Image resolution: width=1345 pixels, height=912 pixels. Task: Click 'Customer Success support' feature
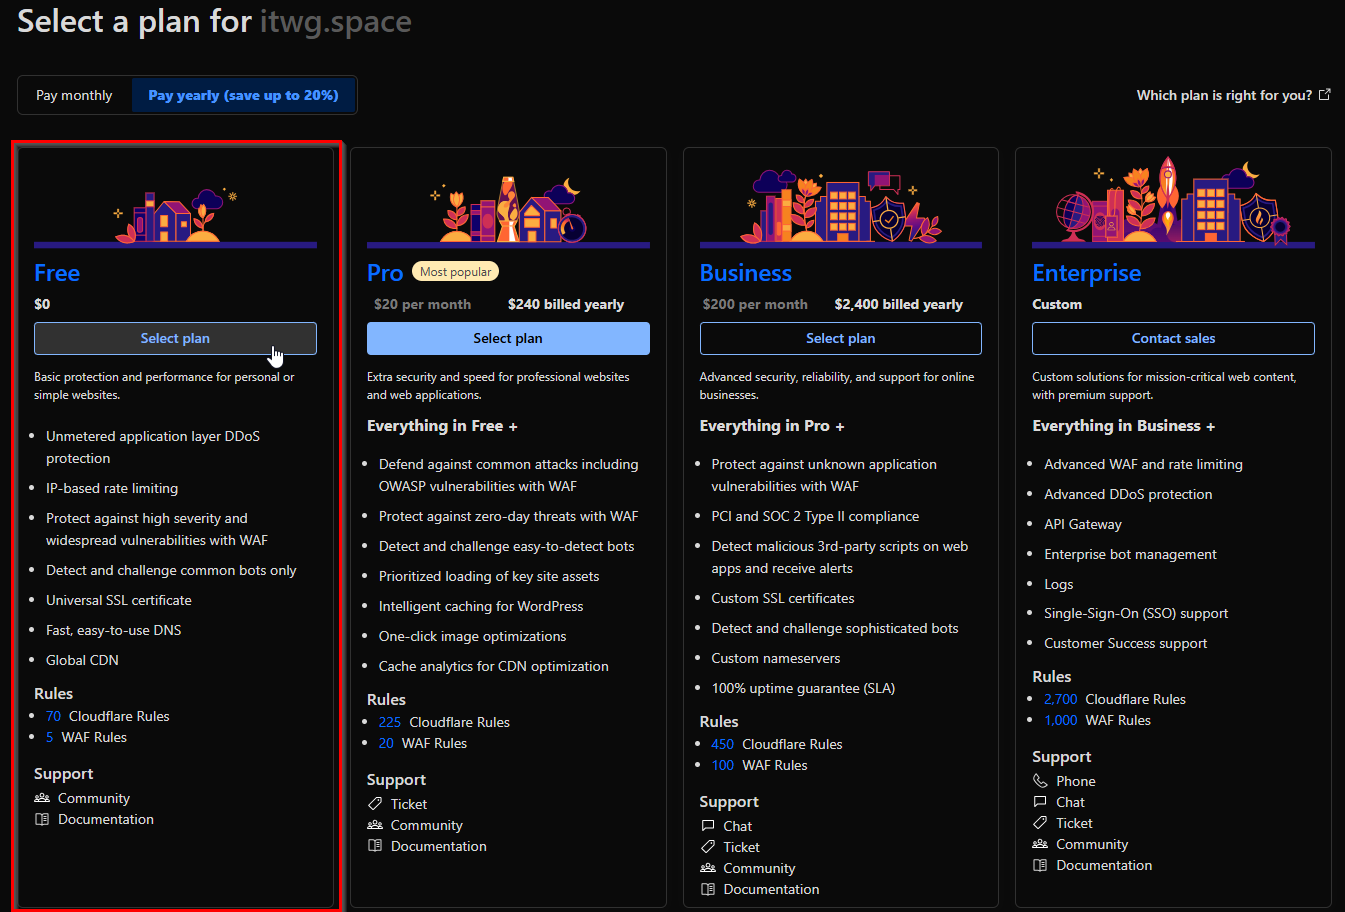1125,643
